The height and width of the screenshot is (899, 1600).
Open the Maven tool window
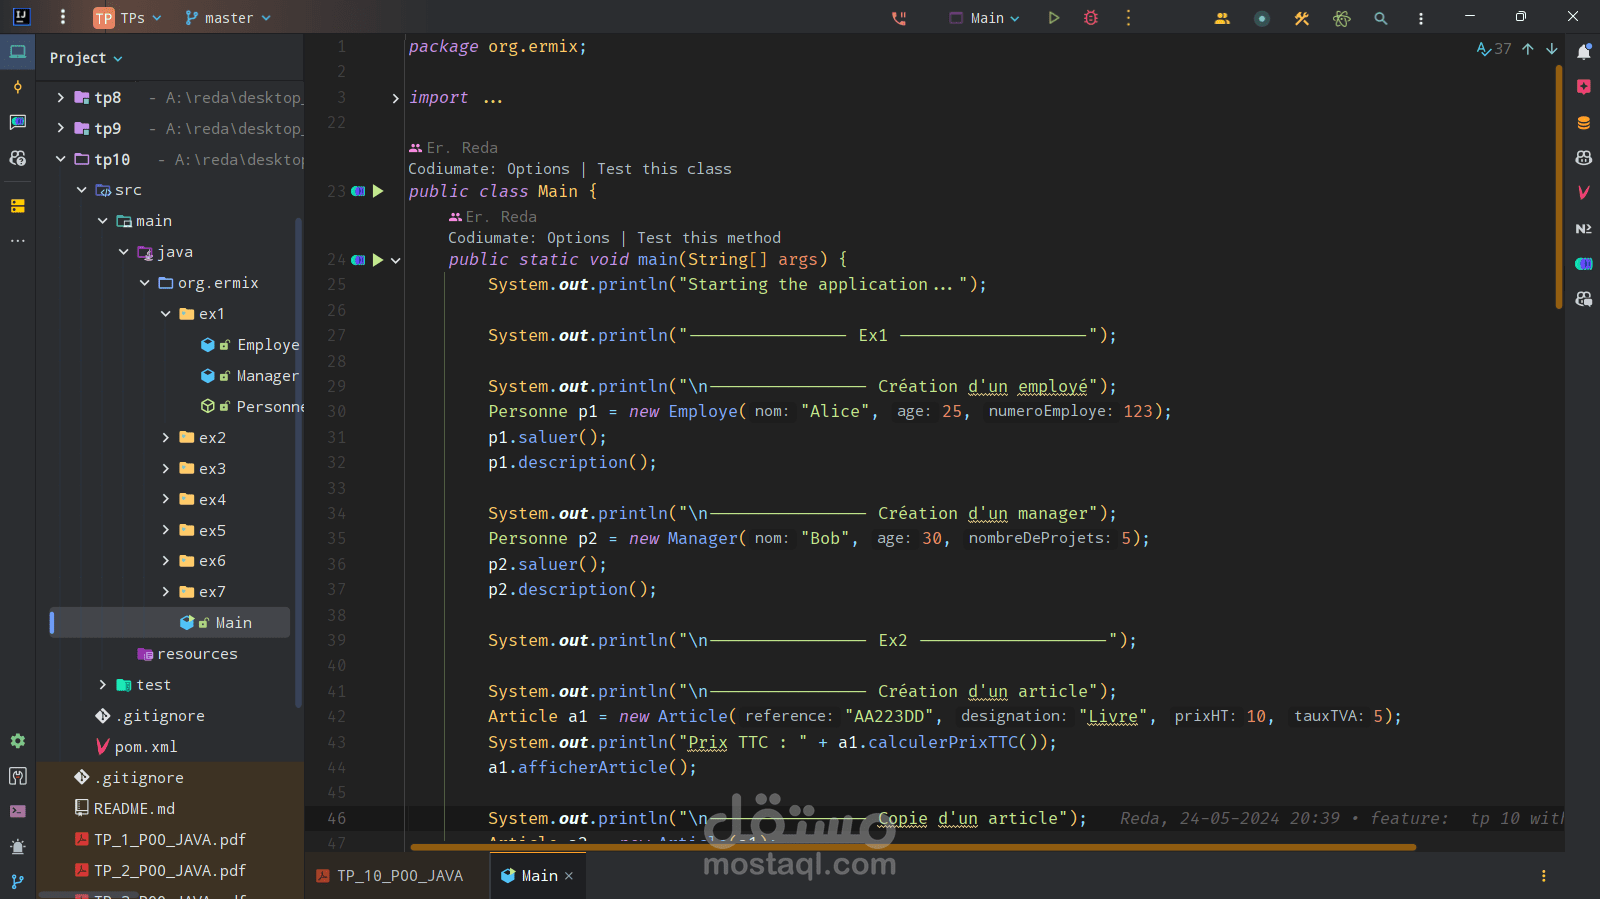click(1584, 192)
